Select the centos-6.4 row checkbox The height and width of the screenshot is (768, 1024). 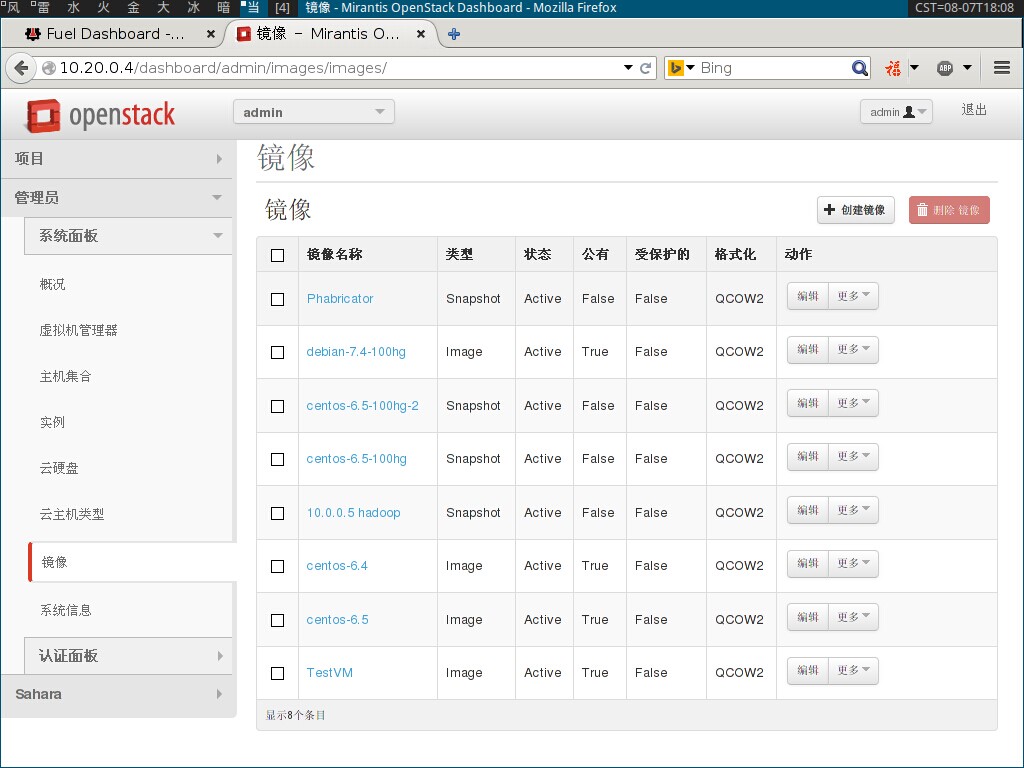tap(278, 566)
